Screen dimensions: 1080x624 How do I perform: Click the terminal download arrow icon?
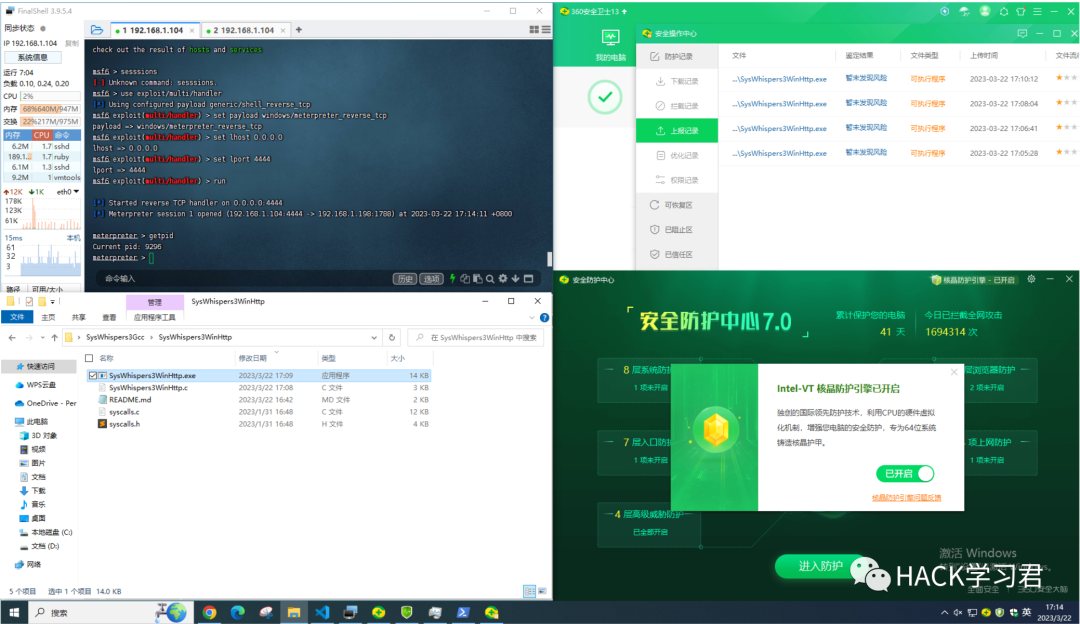[515, 278]
